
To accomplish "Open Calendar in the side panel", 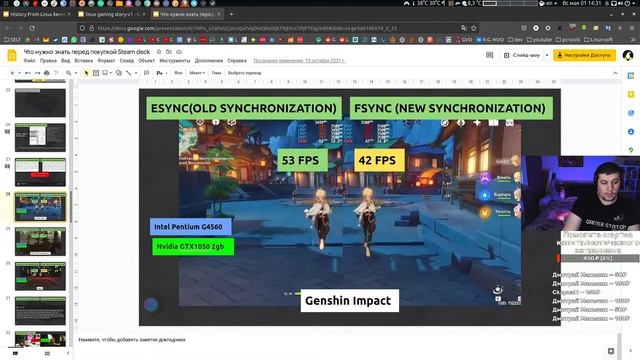I will click(x=631, y=76).
